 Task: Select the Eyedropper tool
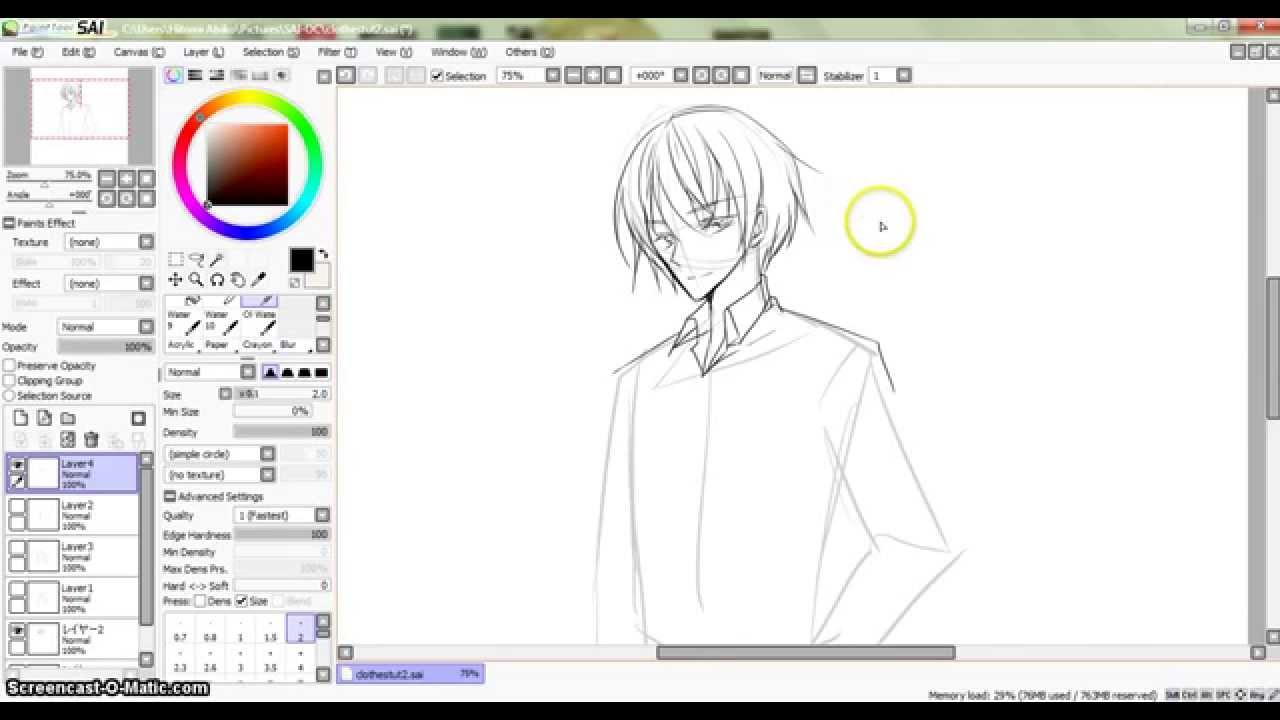(x=257, y=278)
